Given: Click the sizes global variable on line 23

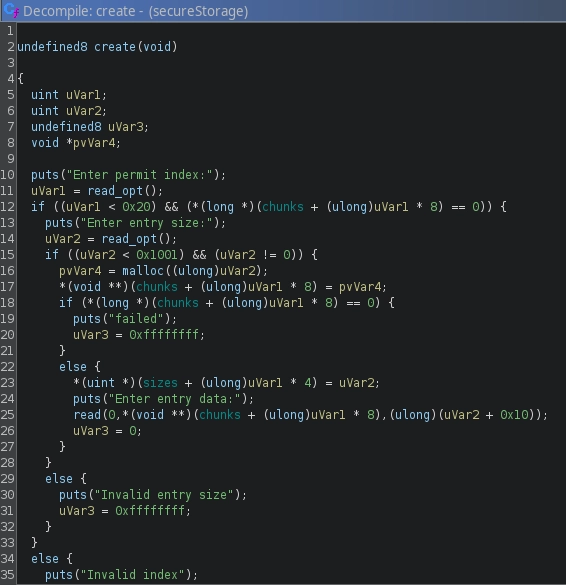Looking at the screenshot, I should click(160, 383).
